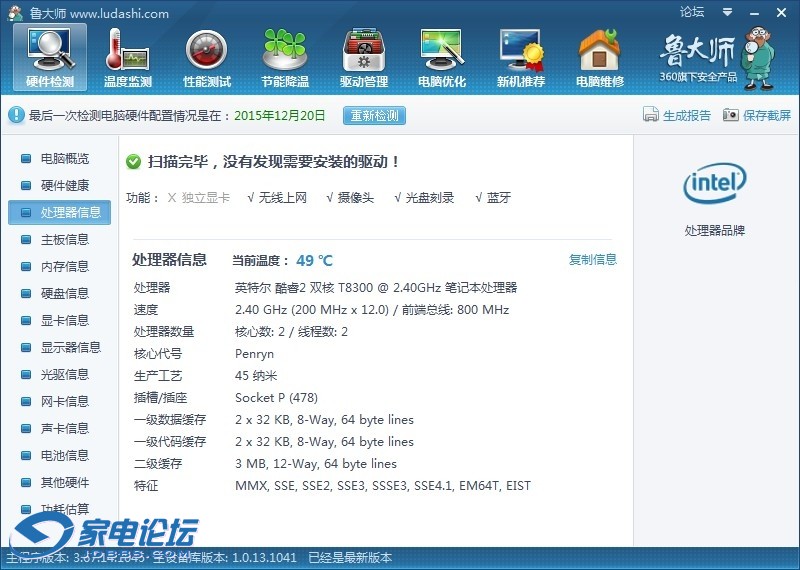Viewport: 800px width, 570px height.
Task: Select 内存信息 memory info in sidebar
Action: tap(63, 267)
